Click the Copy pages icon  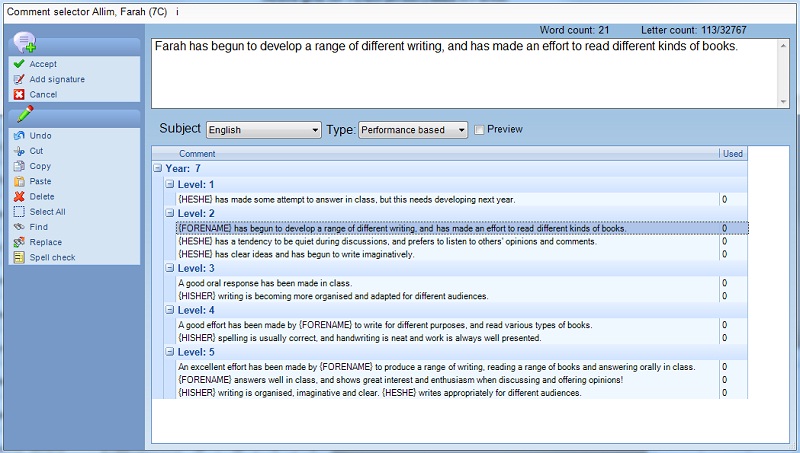[19, 166]
